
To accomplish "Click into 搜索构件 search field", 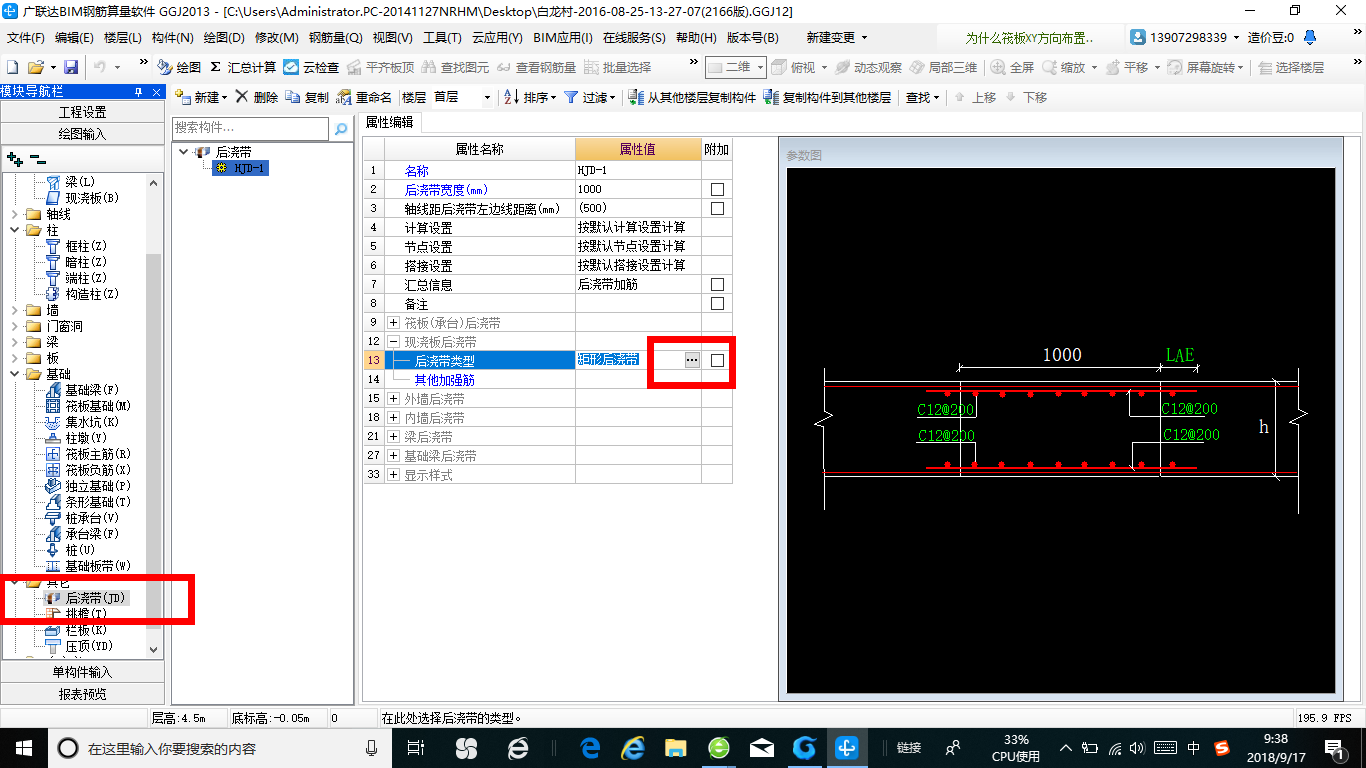I will [250, 128].
